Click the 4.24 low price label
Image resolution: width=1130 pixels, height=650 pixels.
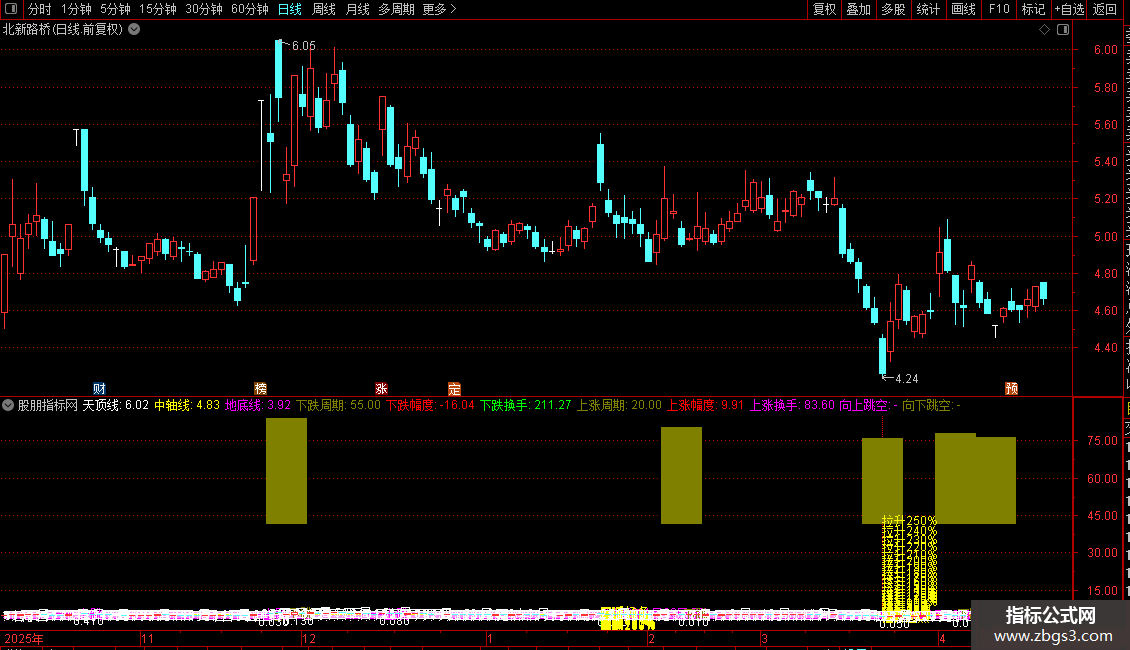coord(907,378)
